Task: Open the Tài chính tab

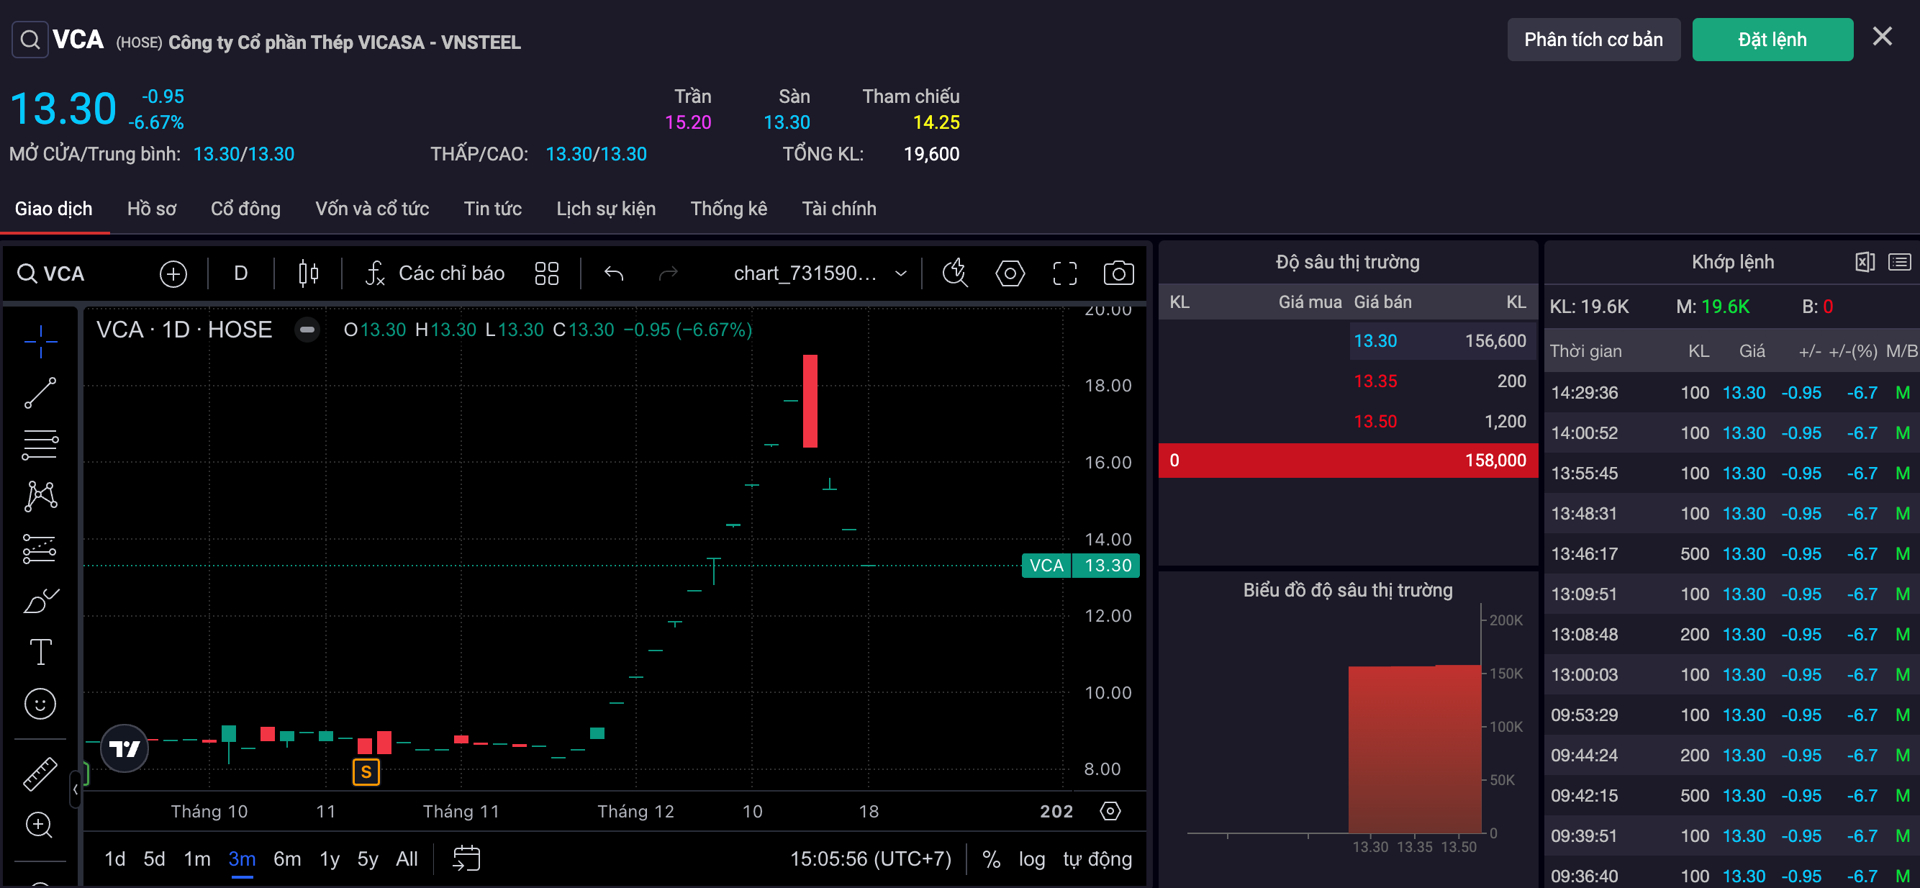Action: 838,209
